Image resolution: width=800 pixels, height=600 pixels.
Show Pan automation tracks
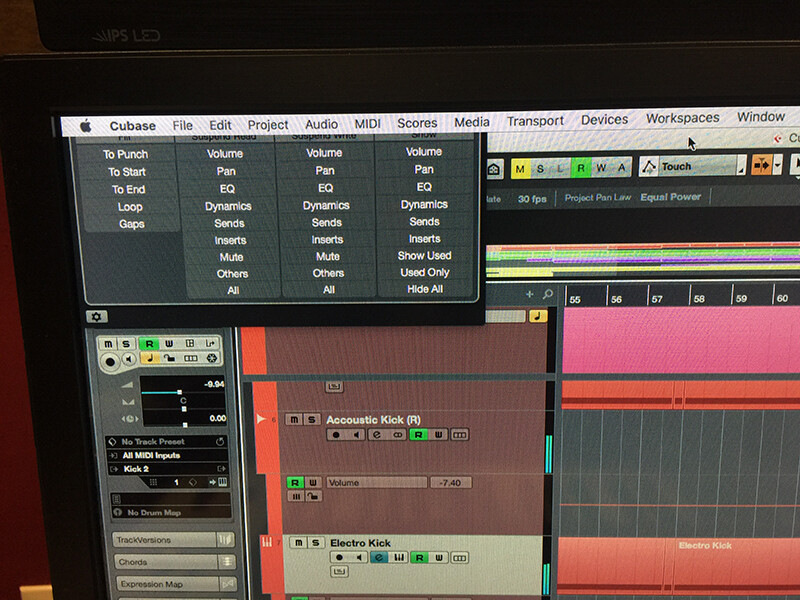[x=424, y=169]
